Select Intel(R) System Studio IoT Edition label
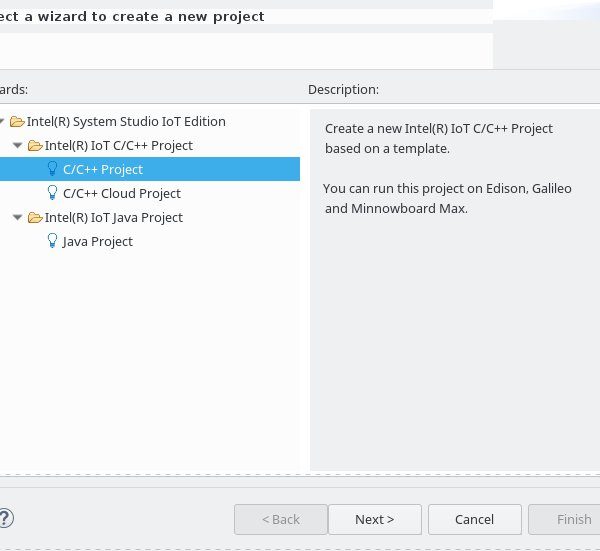The width and height of the screenshot is (600, 551). [x=126, y=122]
